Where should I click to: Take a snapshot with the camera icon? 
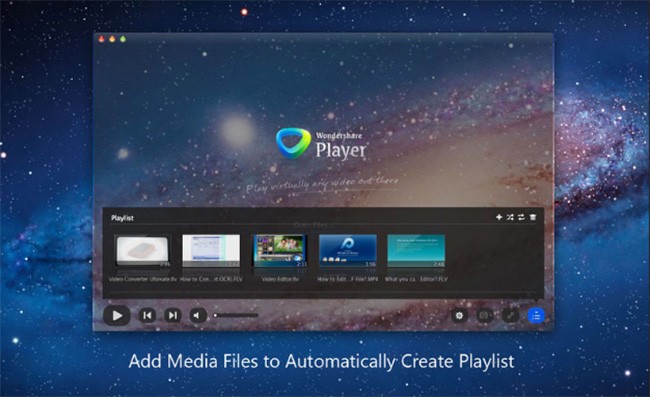[485, 315]
